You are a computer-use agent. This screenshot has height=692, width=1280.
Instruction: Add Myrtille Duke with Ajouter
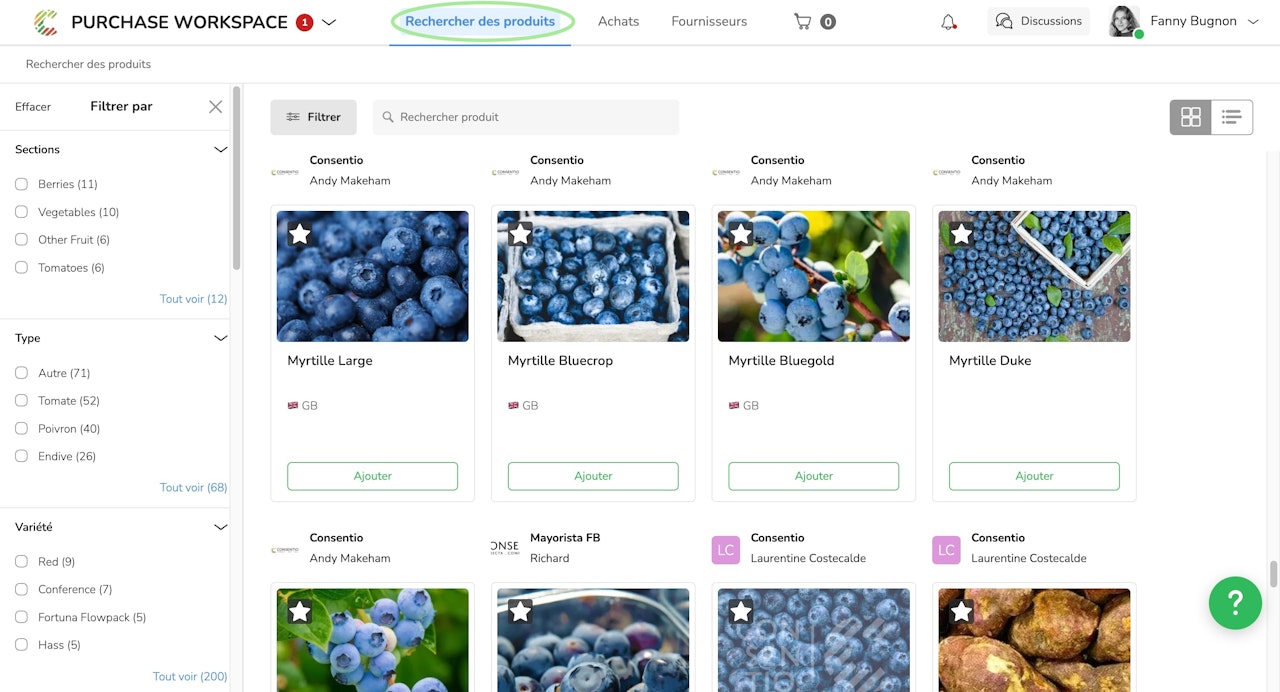(1034, 476)
